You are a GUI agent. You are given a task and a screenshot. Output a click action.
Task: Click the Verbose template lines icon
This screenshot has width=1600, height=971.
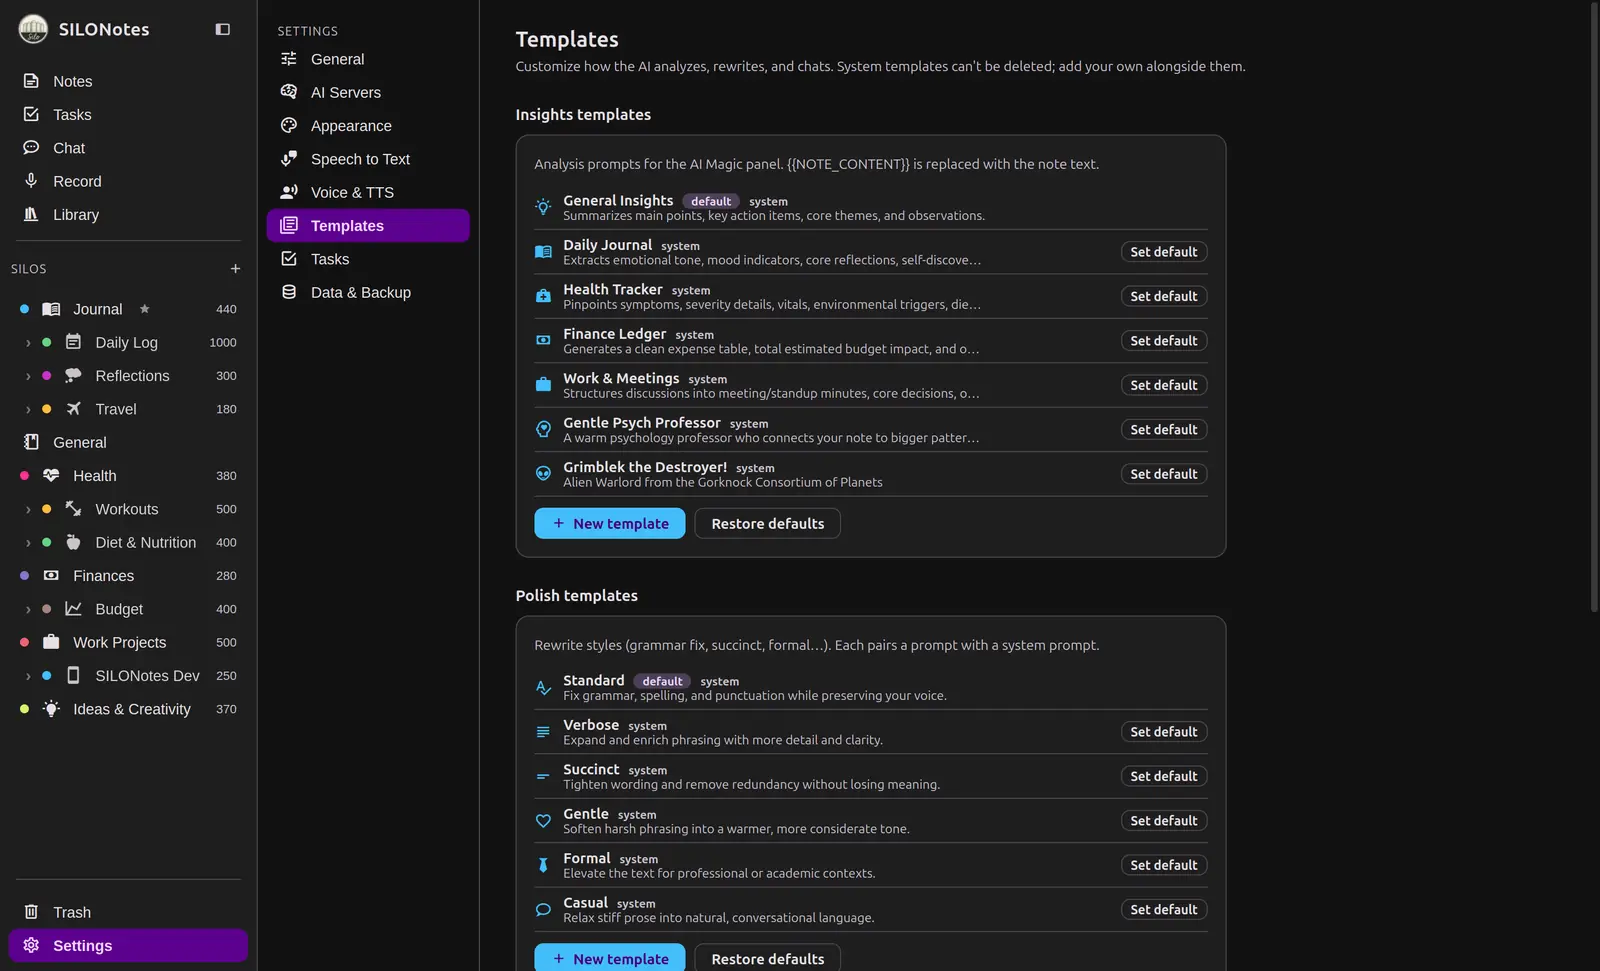[543, 732]
